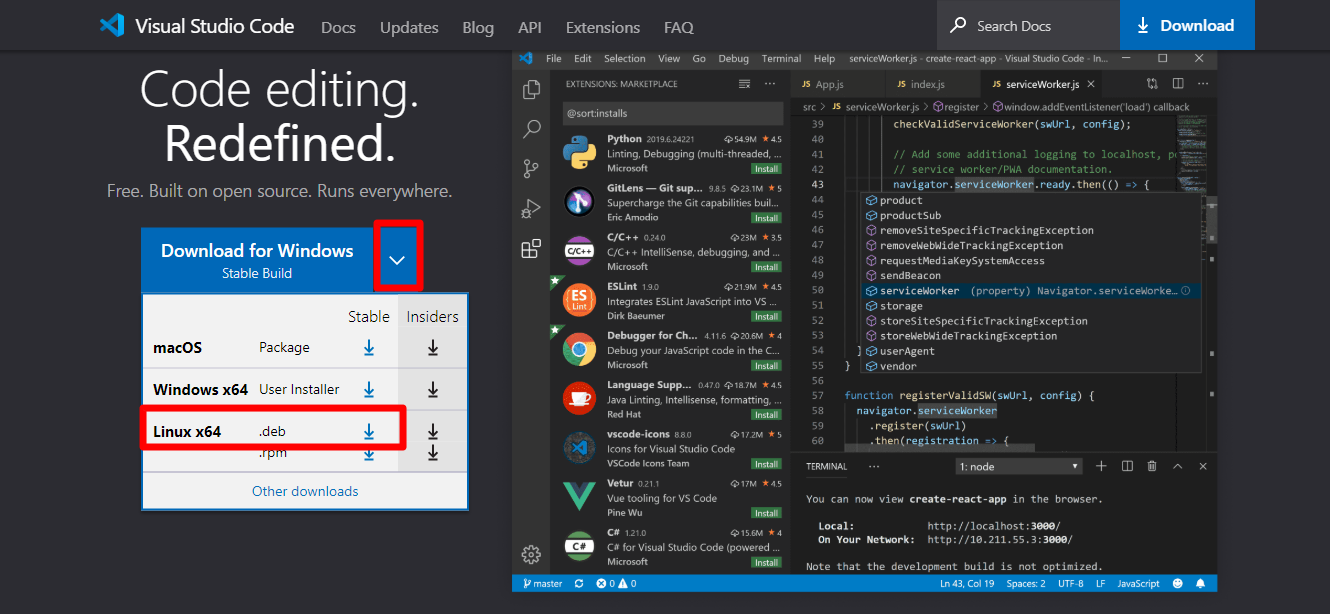The height and width of the screenshot is (614, 1330).
Task: Close the terminal panel
Action: click(x=1203, y=466)
